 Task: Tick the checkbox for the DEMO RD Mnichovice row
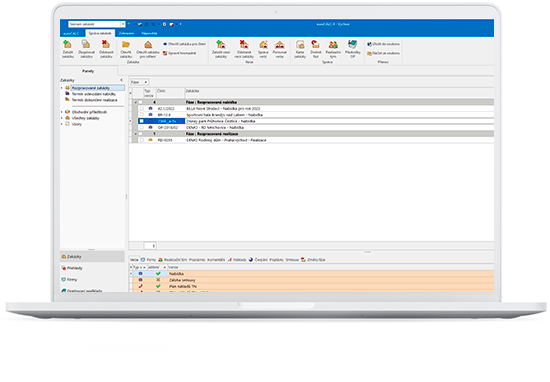coord(141,127)
